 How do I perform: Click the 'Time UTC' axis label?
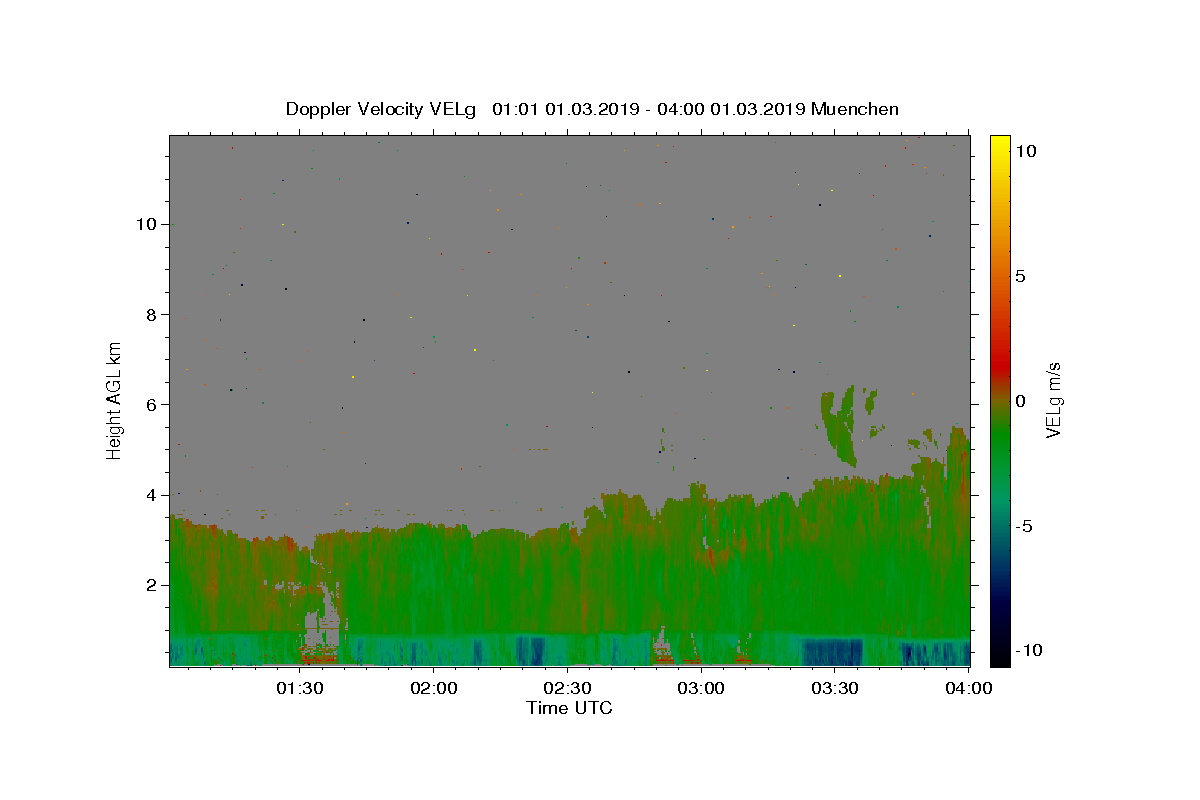pos(569,708)
